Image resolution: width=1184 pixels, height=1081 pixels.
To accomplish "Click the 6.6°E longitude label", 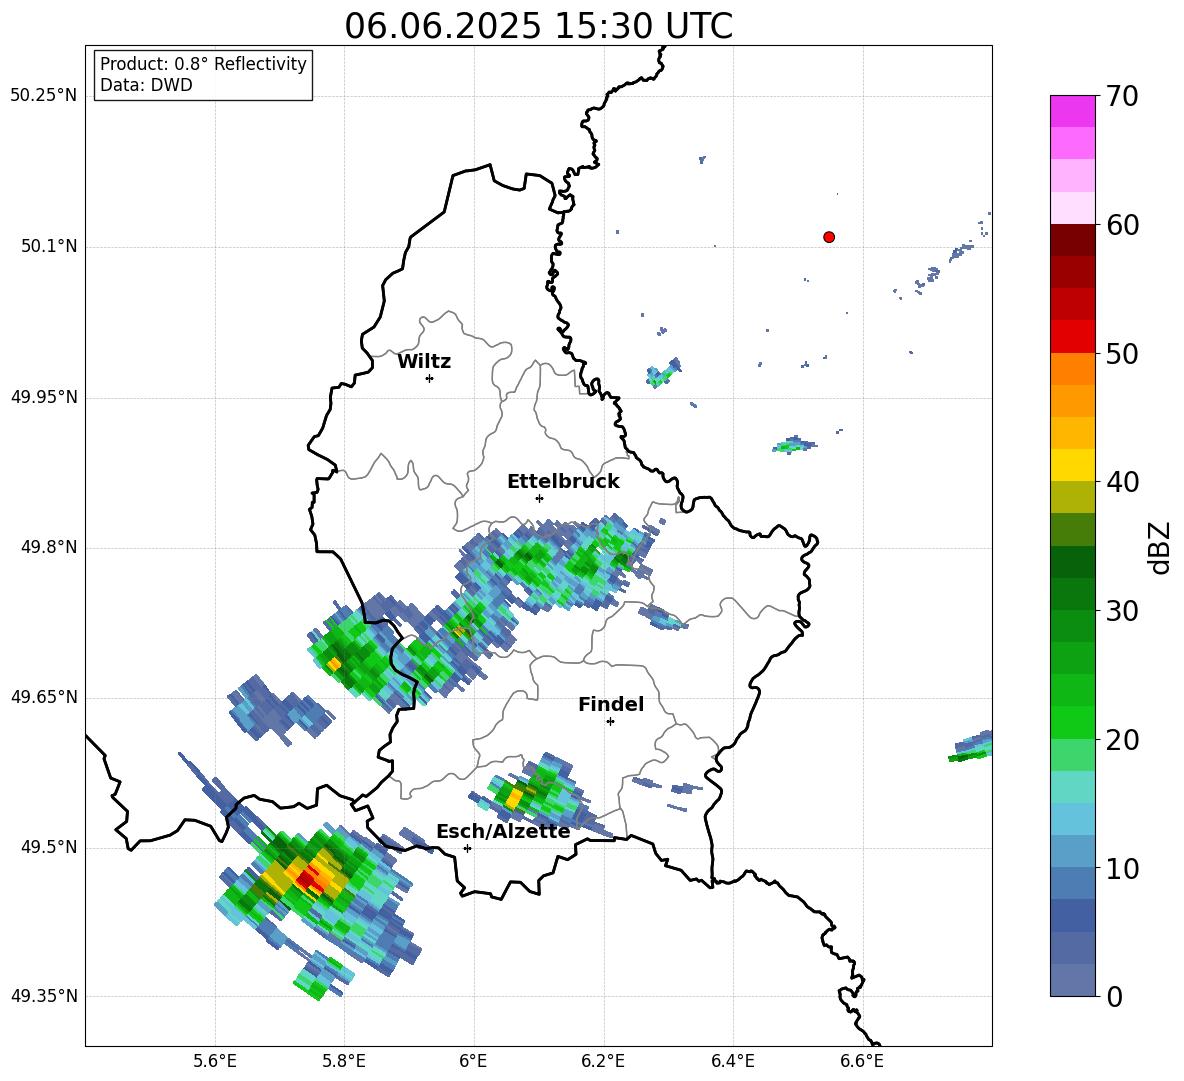I will (862, 1061).
